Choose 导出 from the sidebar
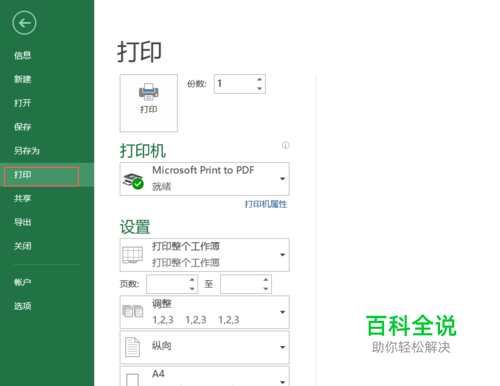500x386 pixels. [x=22, y=222]
